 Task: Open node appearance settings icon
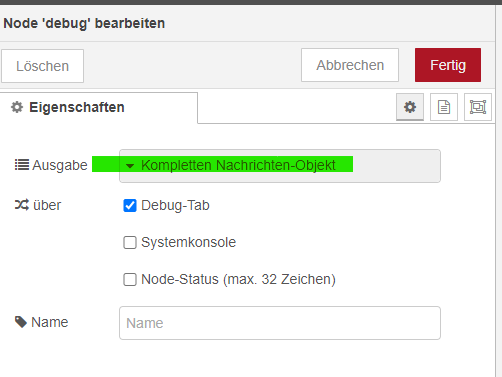tap(478, 107)
